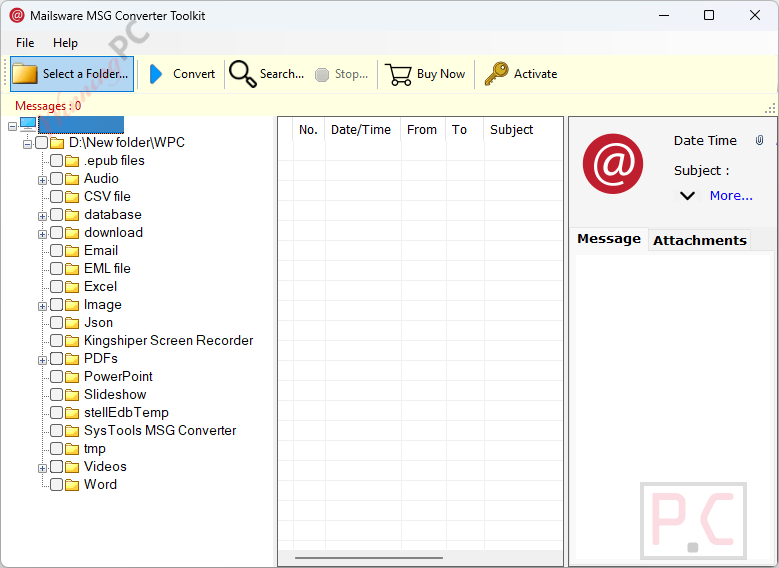This screenshot has width=779, height=568.
Task: Click the blue Convert play arrow icon
Action: pos(156,74)
